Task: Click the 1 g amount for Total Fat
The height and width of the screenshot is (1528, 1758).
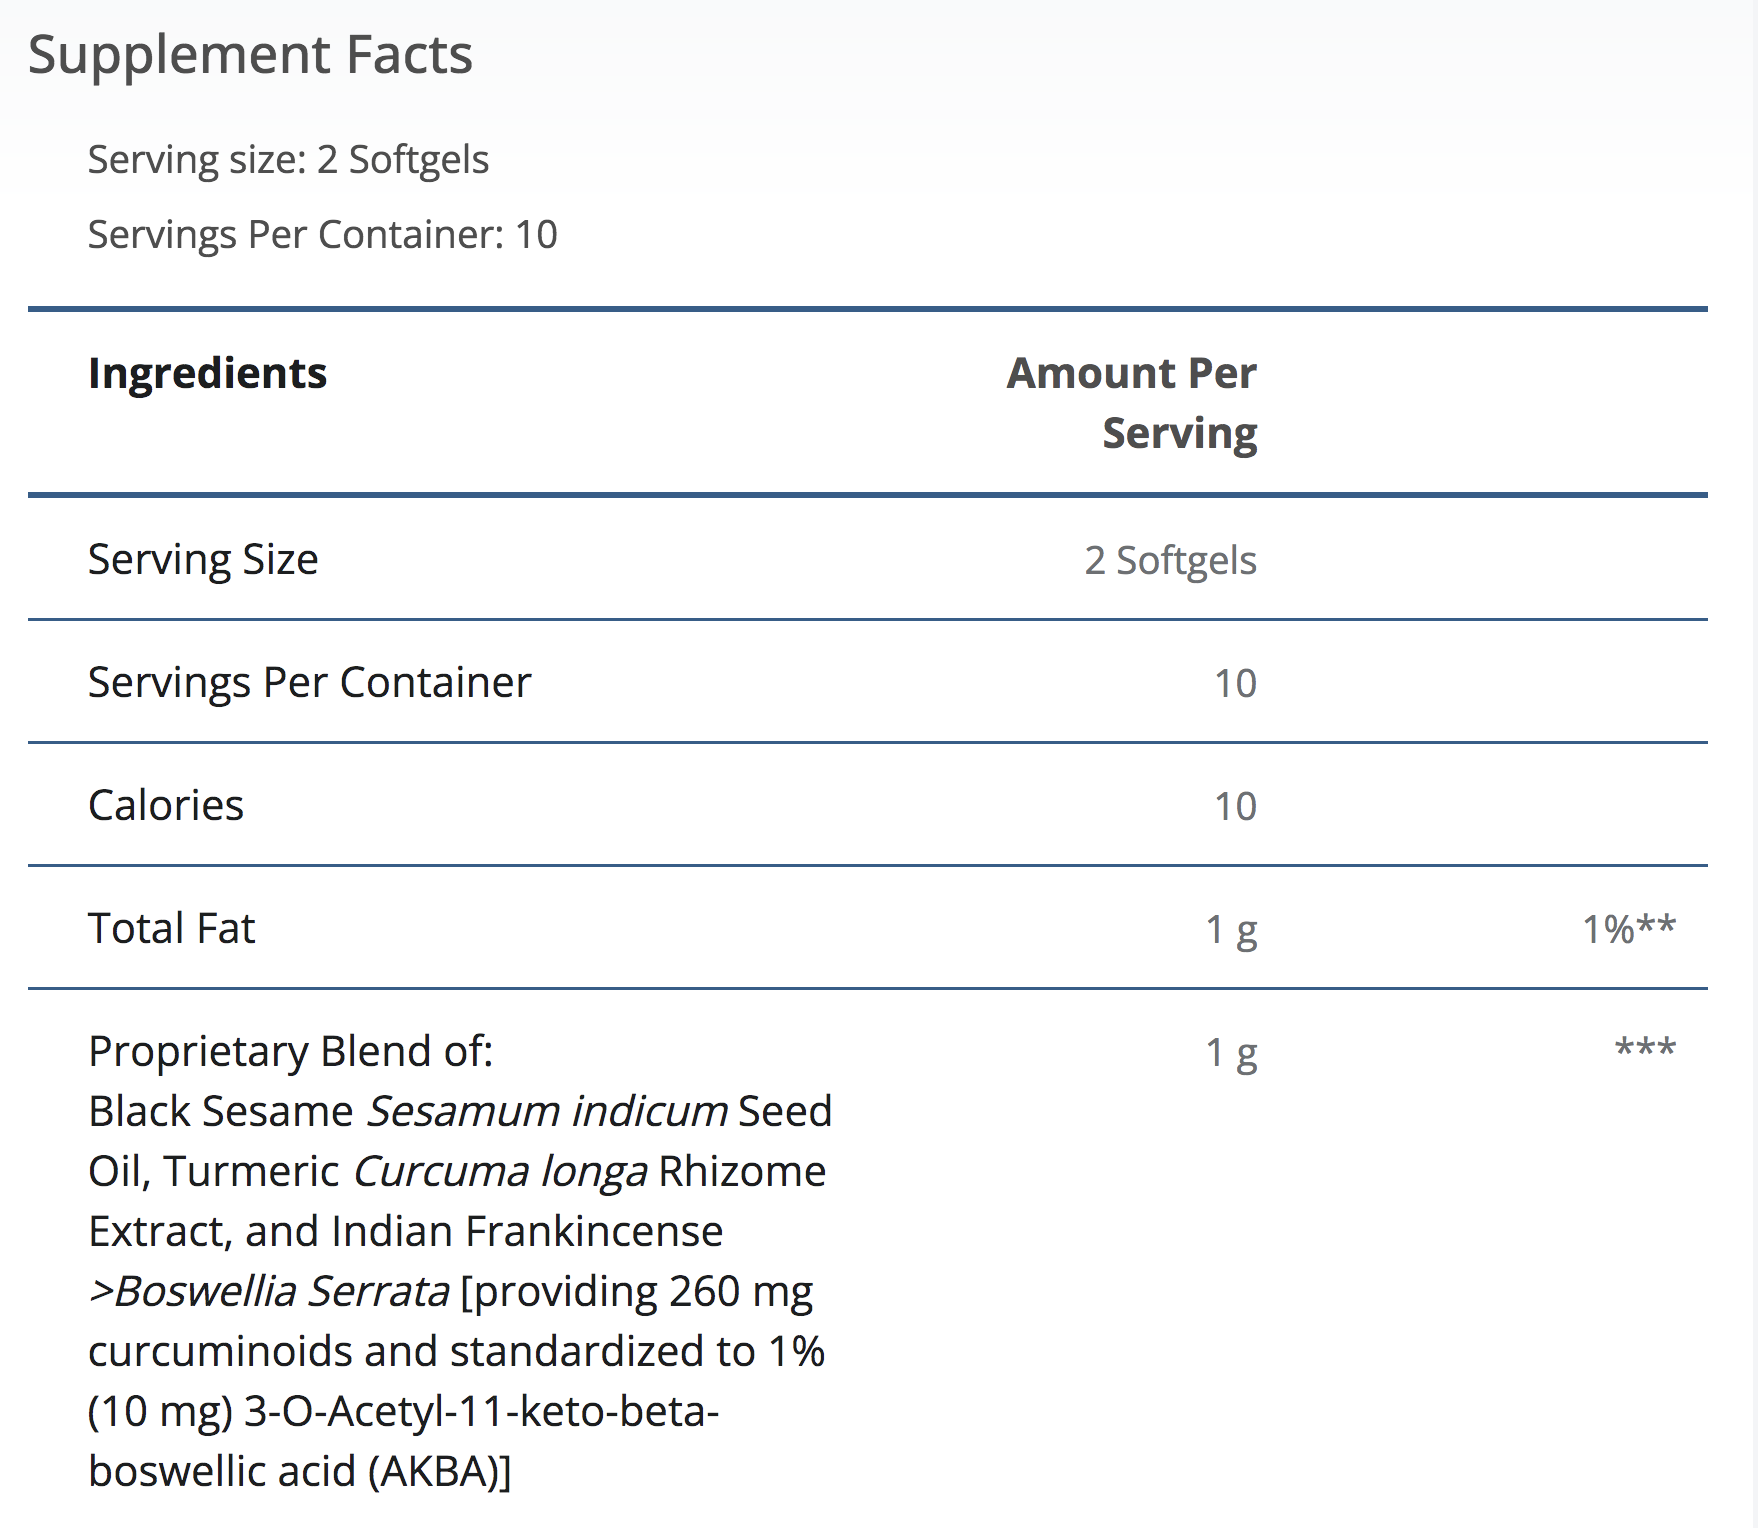Action: (1231, 930)
